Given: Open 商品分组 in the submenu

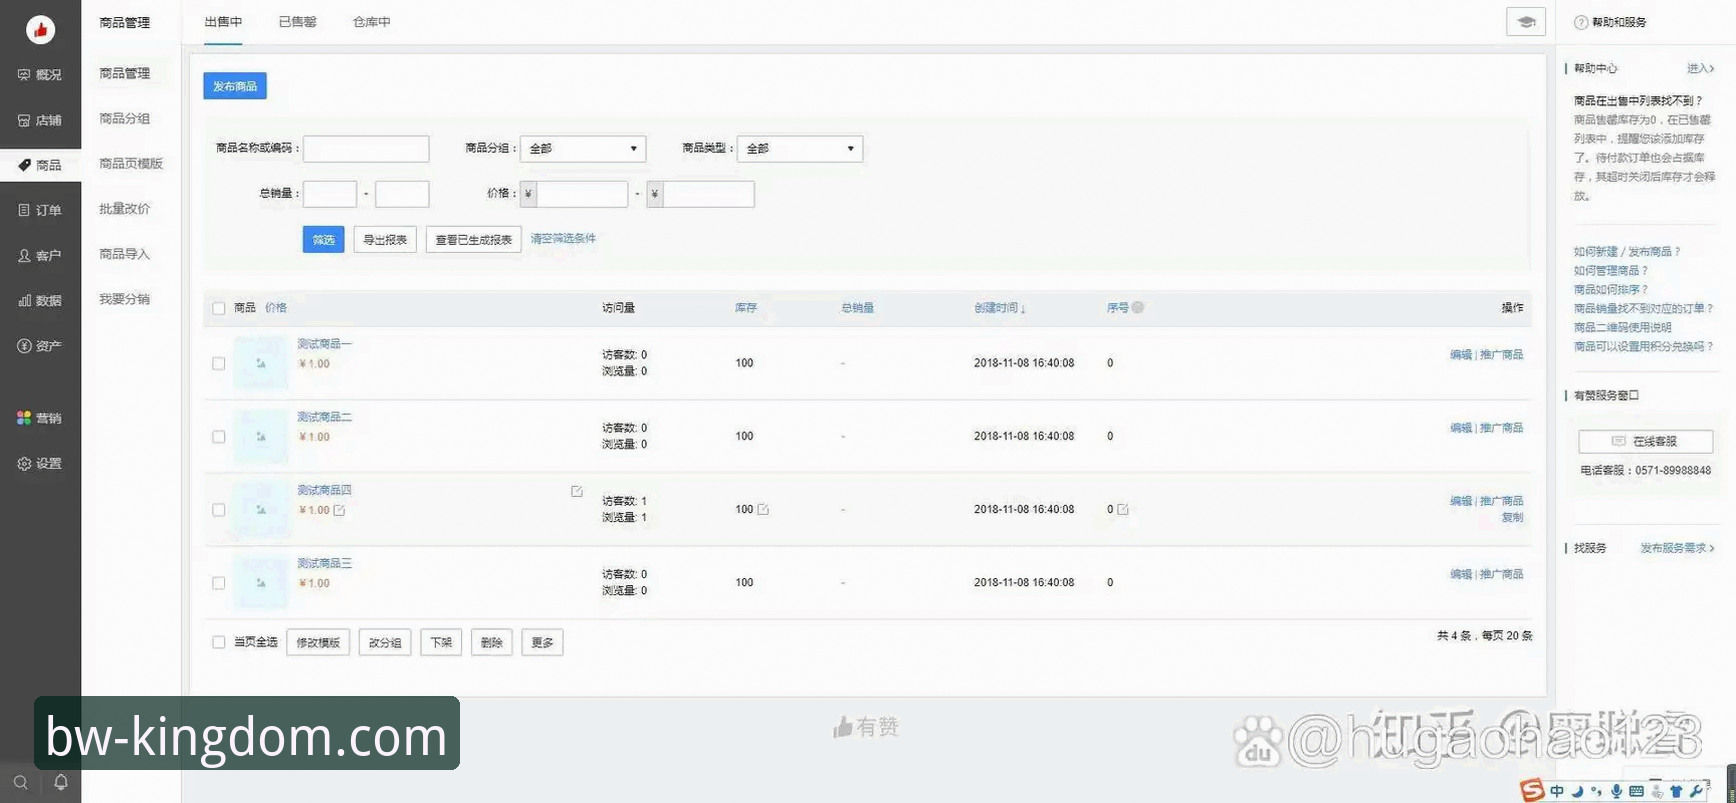Looking at the screenshot, I should click(125, 118).
